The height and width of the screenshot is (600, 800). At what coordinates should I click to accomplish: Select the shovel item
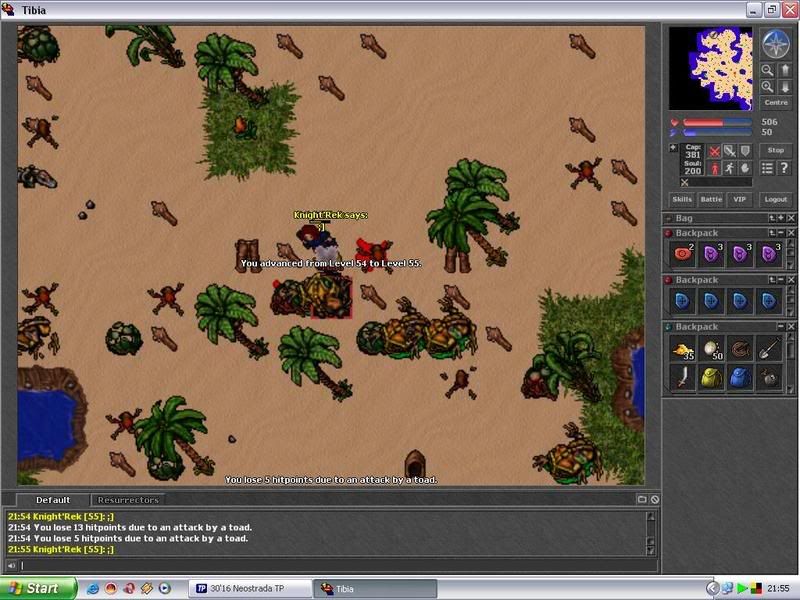[769, 349]
